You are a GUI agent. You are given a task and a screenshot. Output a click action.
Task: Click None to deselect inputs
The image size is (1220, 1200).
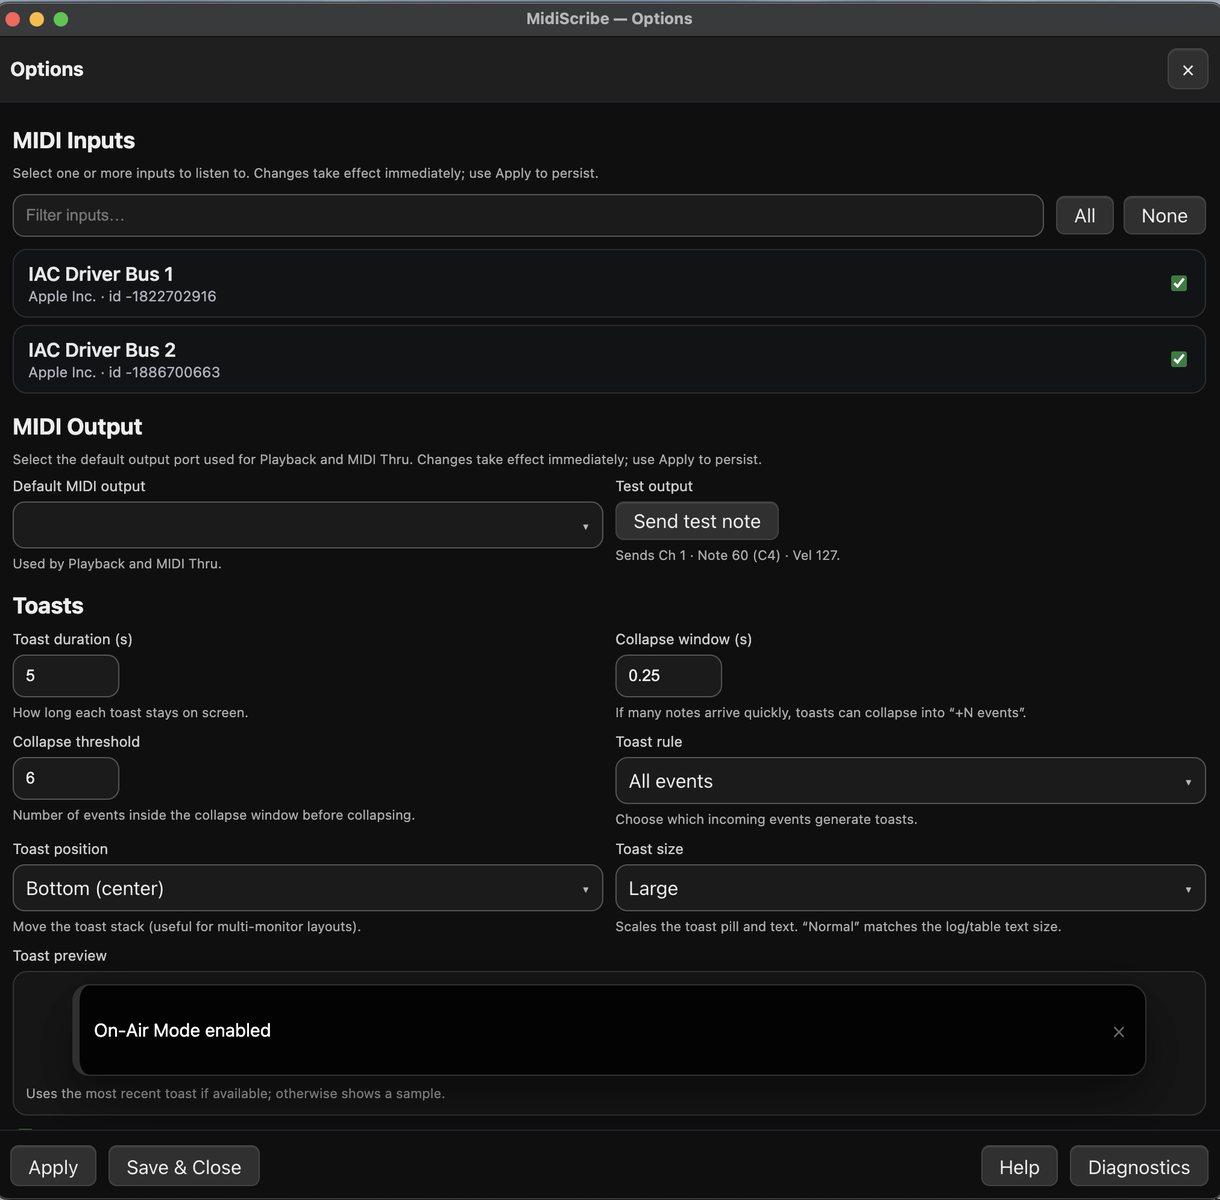pyautogui.click(x=1164, y=215)
